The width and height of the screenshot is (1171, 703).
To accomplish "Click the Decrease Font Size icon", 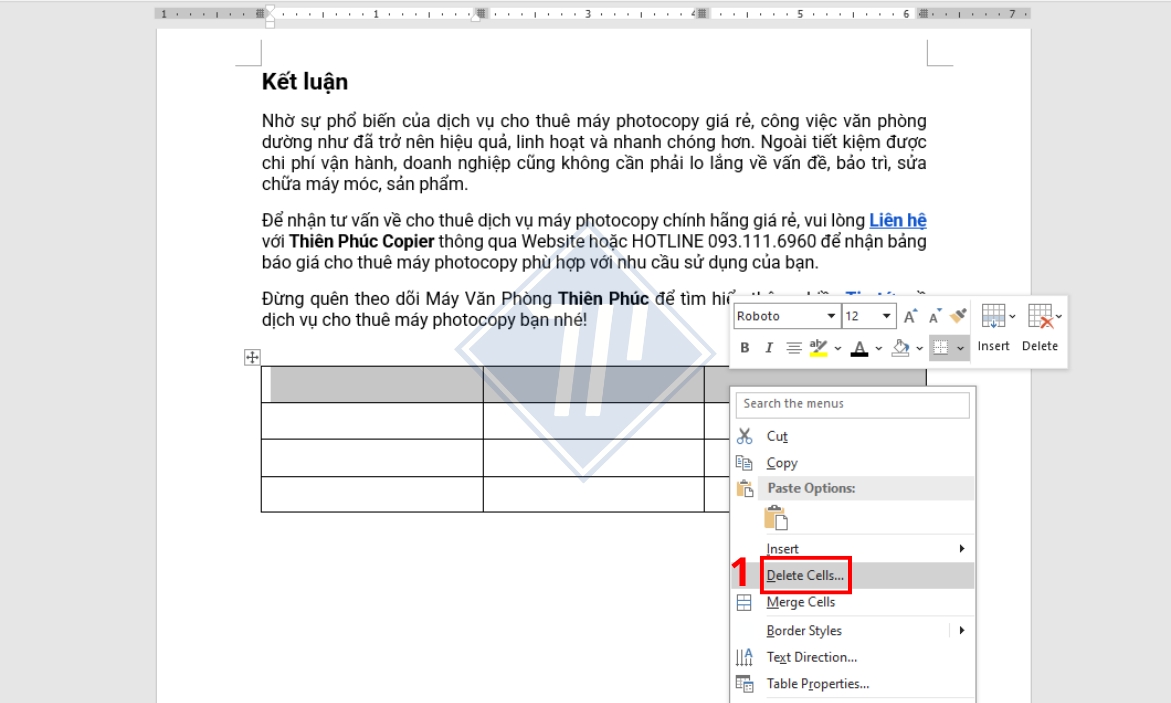I will point(935,317).
